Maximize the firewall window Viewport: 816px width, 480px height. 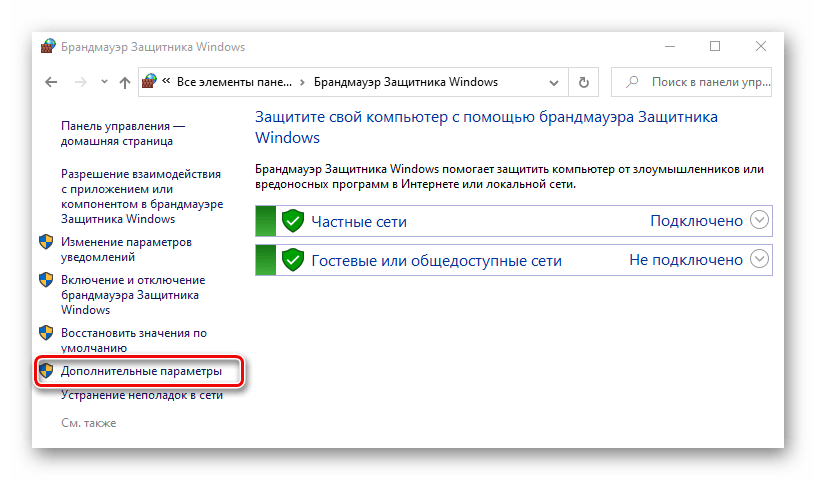pos(715,46)
